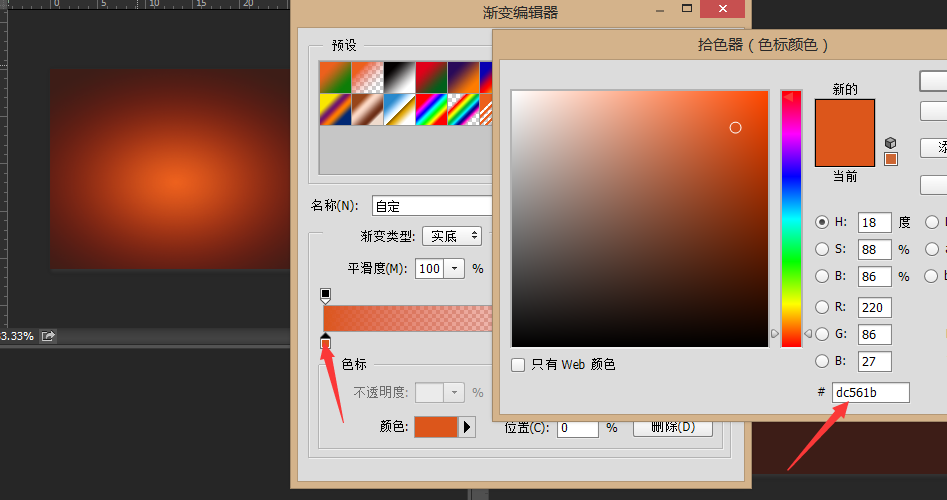
Task: Click the export icon in the status bar
Action: coord(48,336)
